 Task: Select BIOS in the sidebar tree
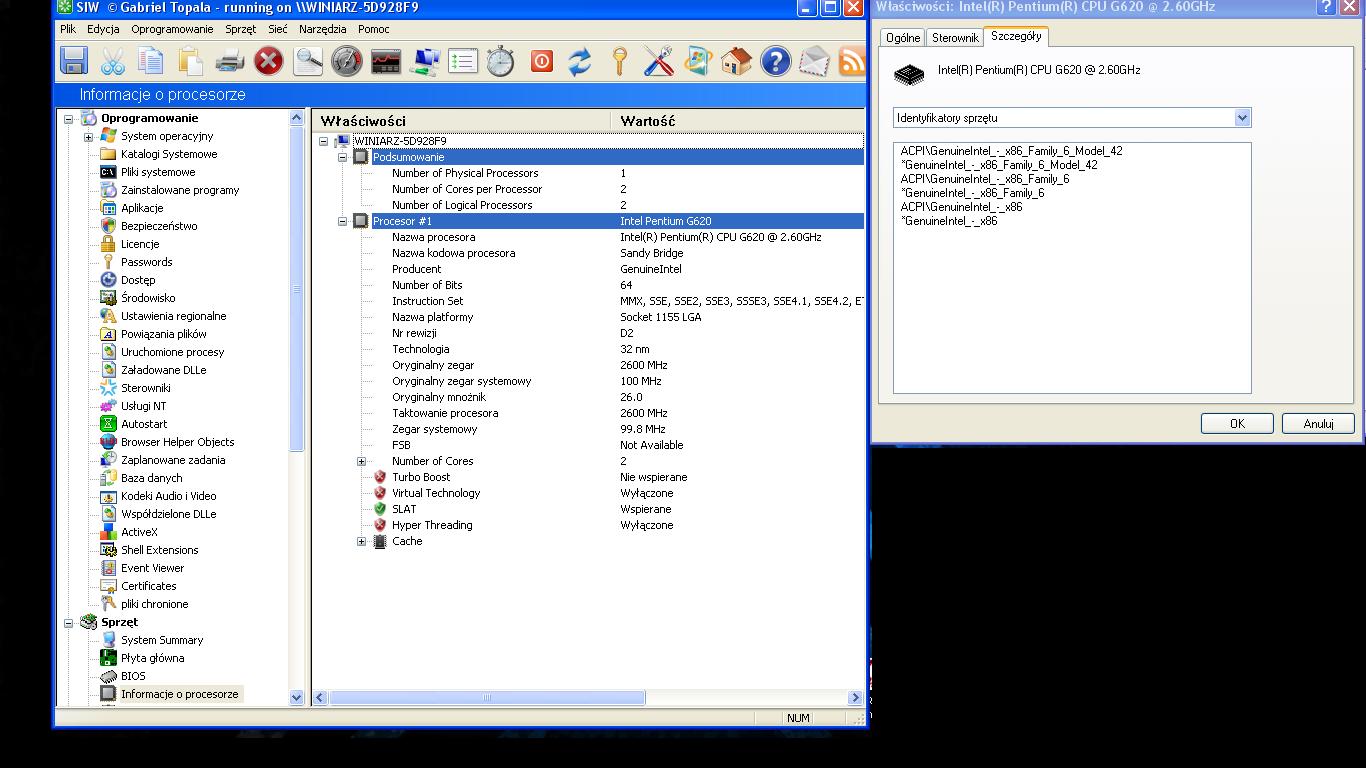[x=133, y=676]
